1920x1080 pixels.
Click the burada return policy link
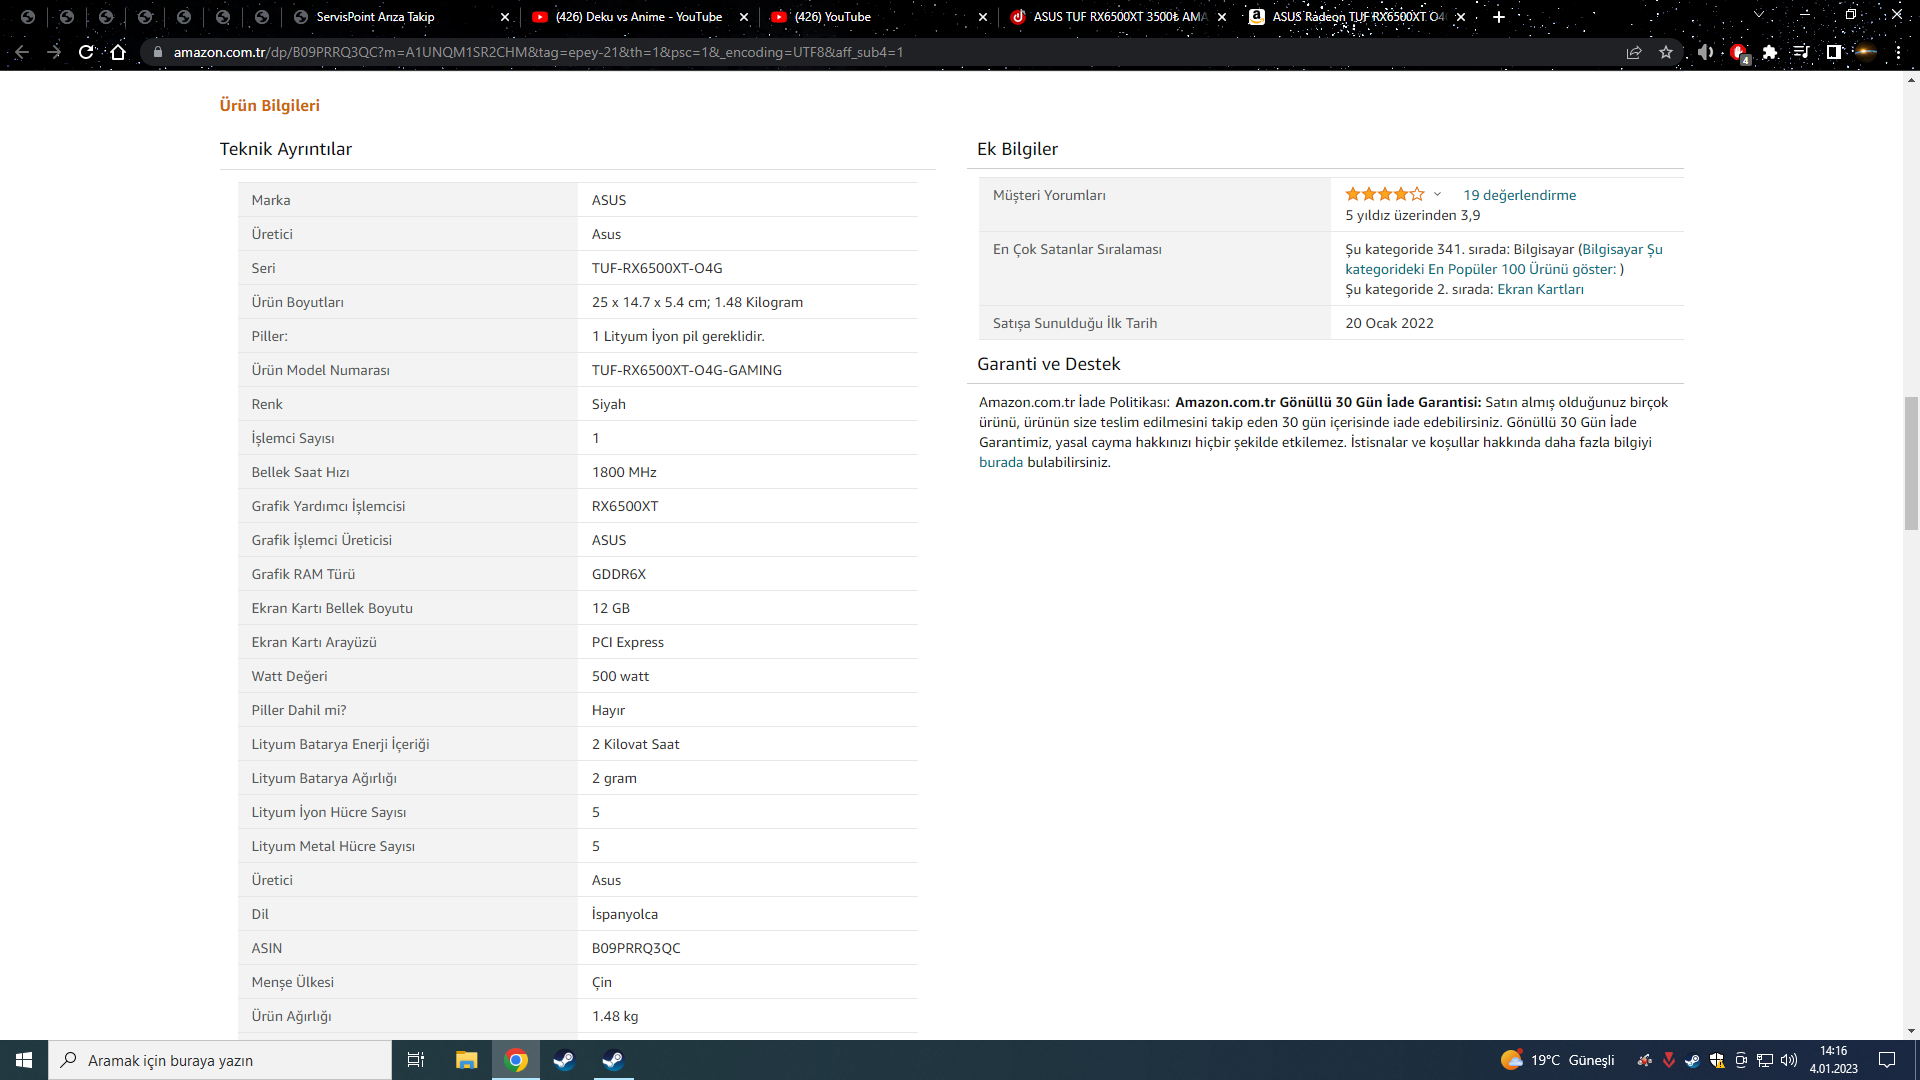pyautogui.click(x=1000, y=462)
